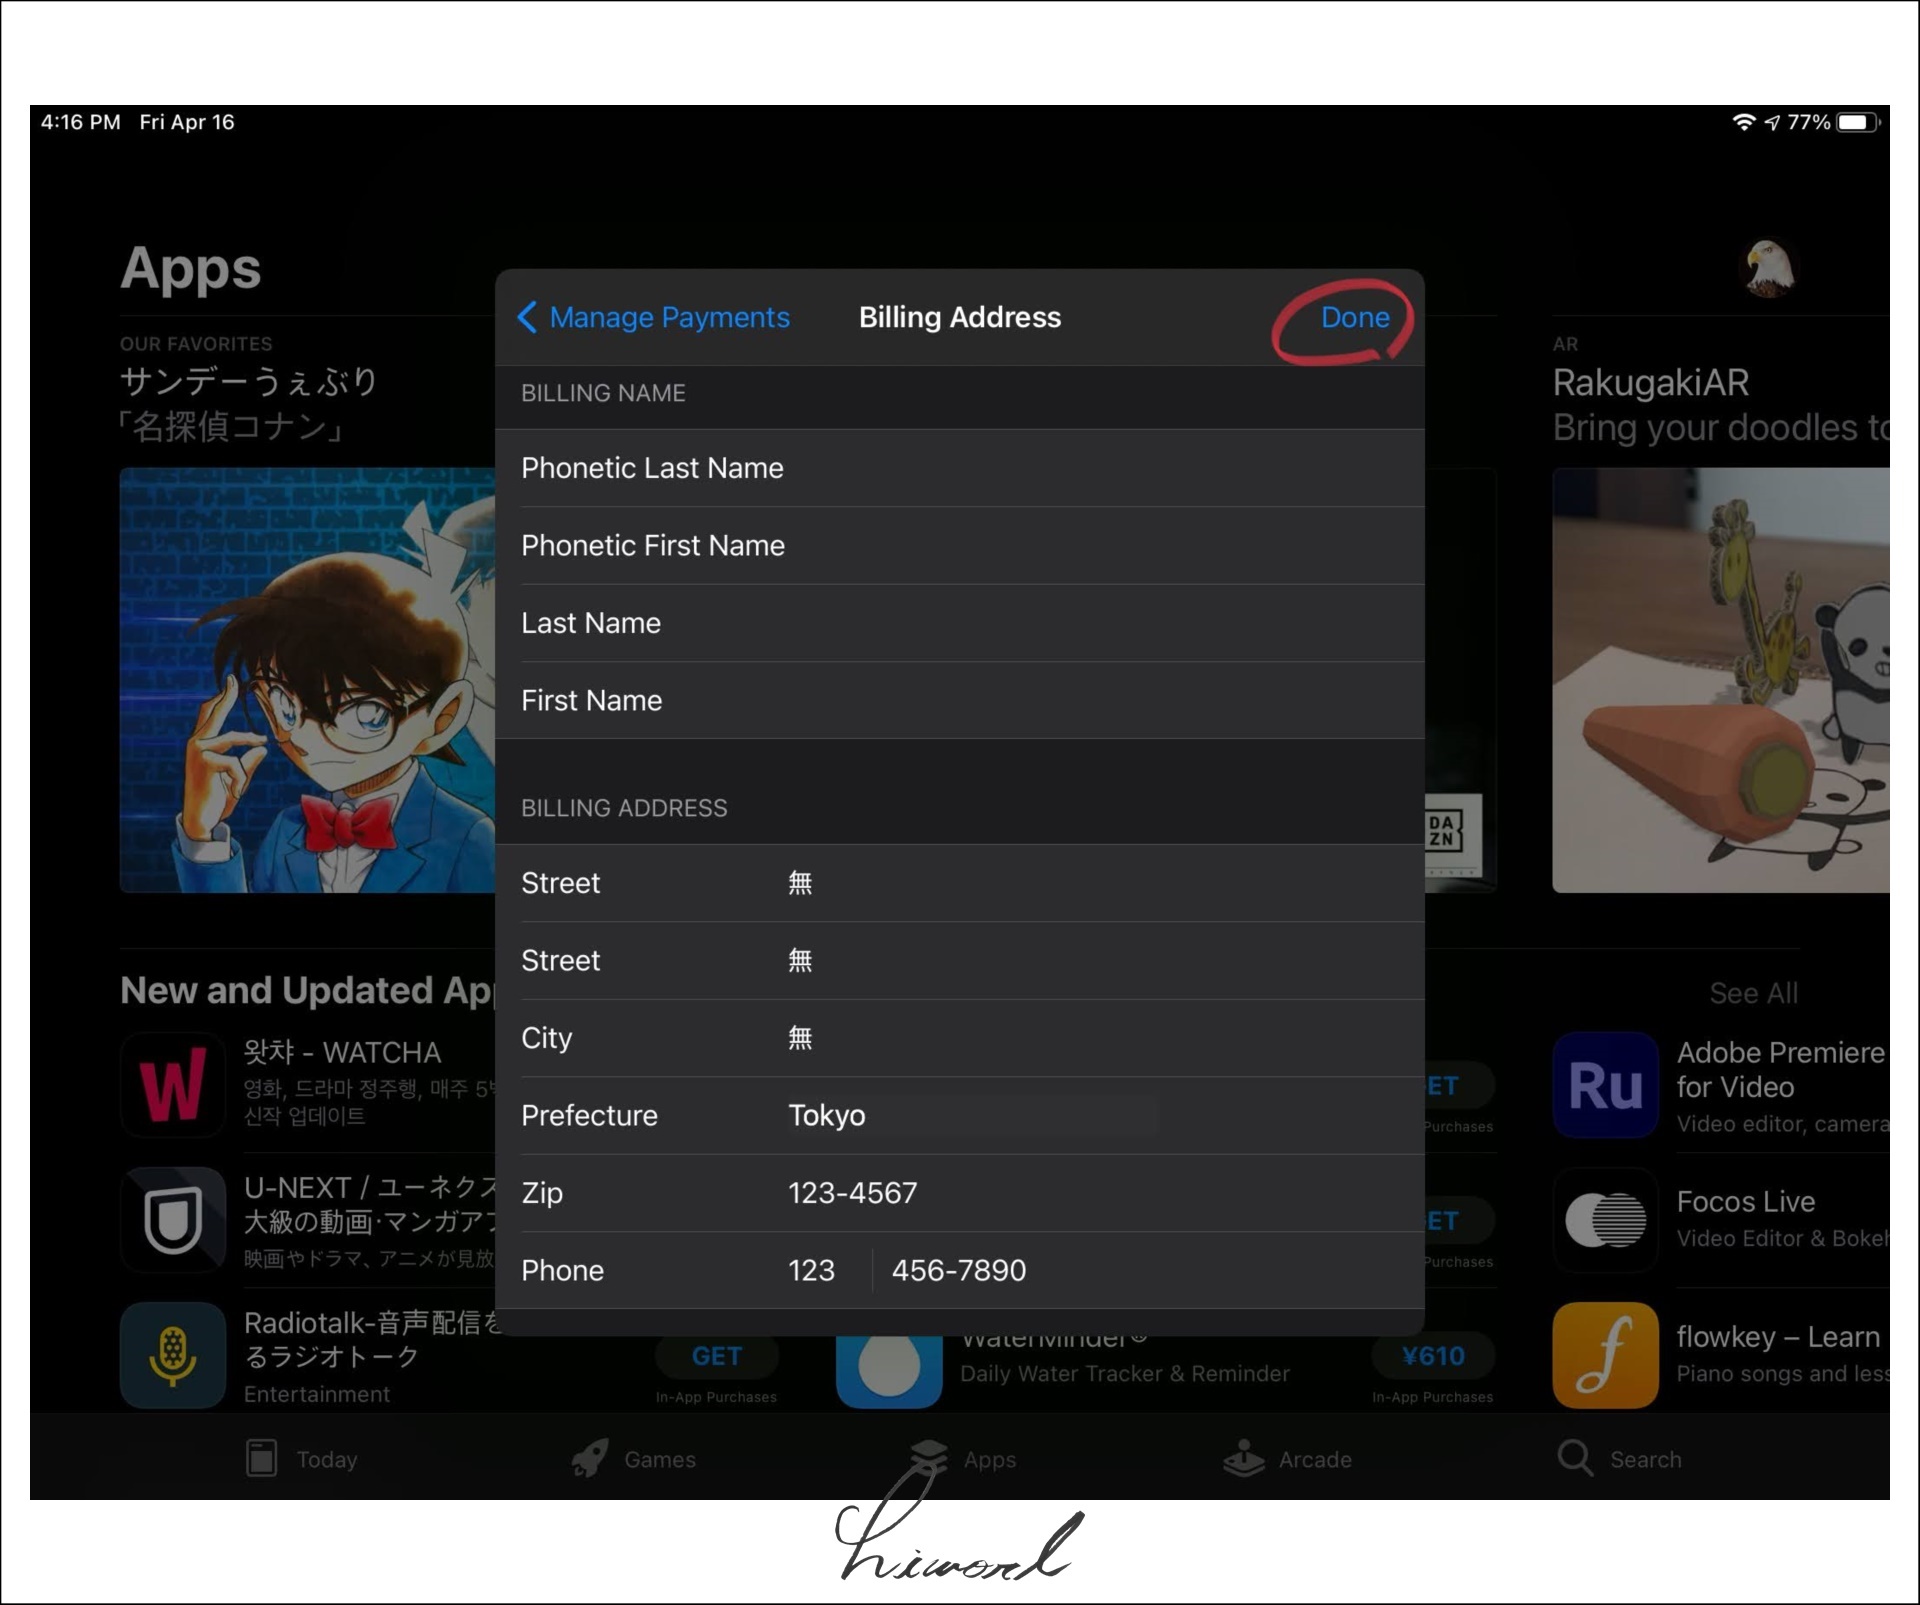Get the Radiotalk app
The width and height of the screenshot is (1920, 1605).
pyautogui.click(x=716, y=1356)
